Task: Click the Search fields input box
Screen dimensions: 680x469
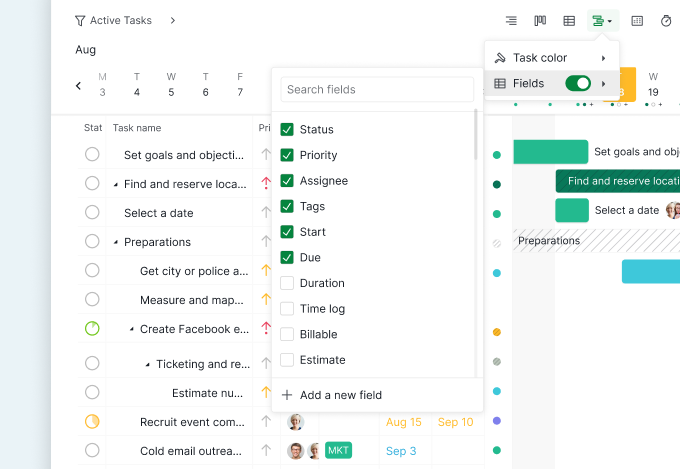Action: pyautogui.click(x=377, y=89)
